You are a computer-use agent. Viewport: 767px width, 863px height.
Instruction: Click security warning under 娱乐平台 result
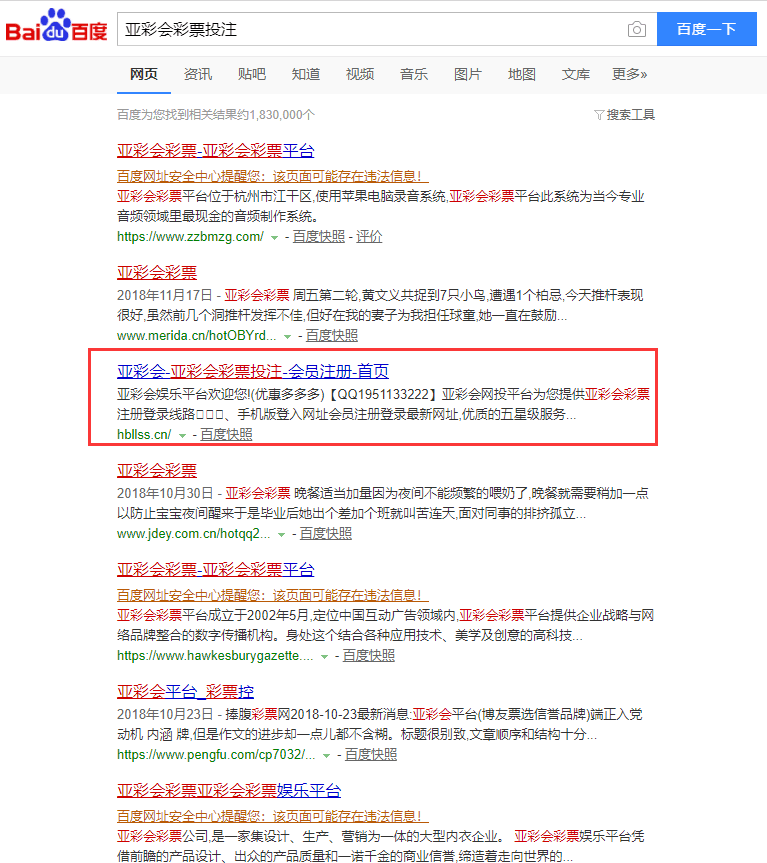pos(272,816)
